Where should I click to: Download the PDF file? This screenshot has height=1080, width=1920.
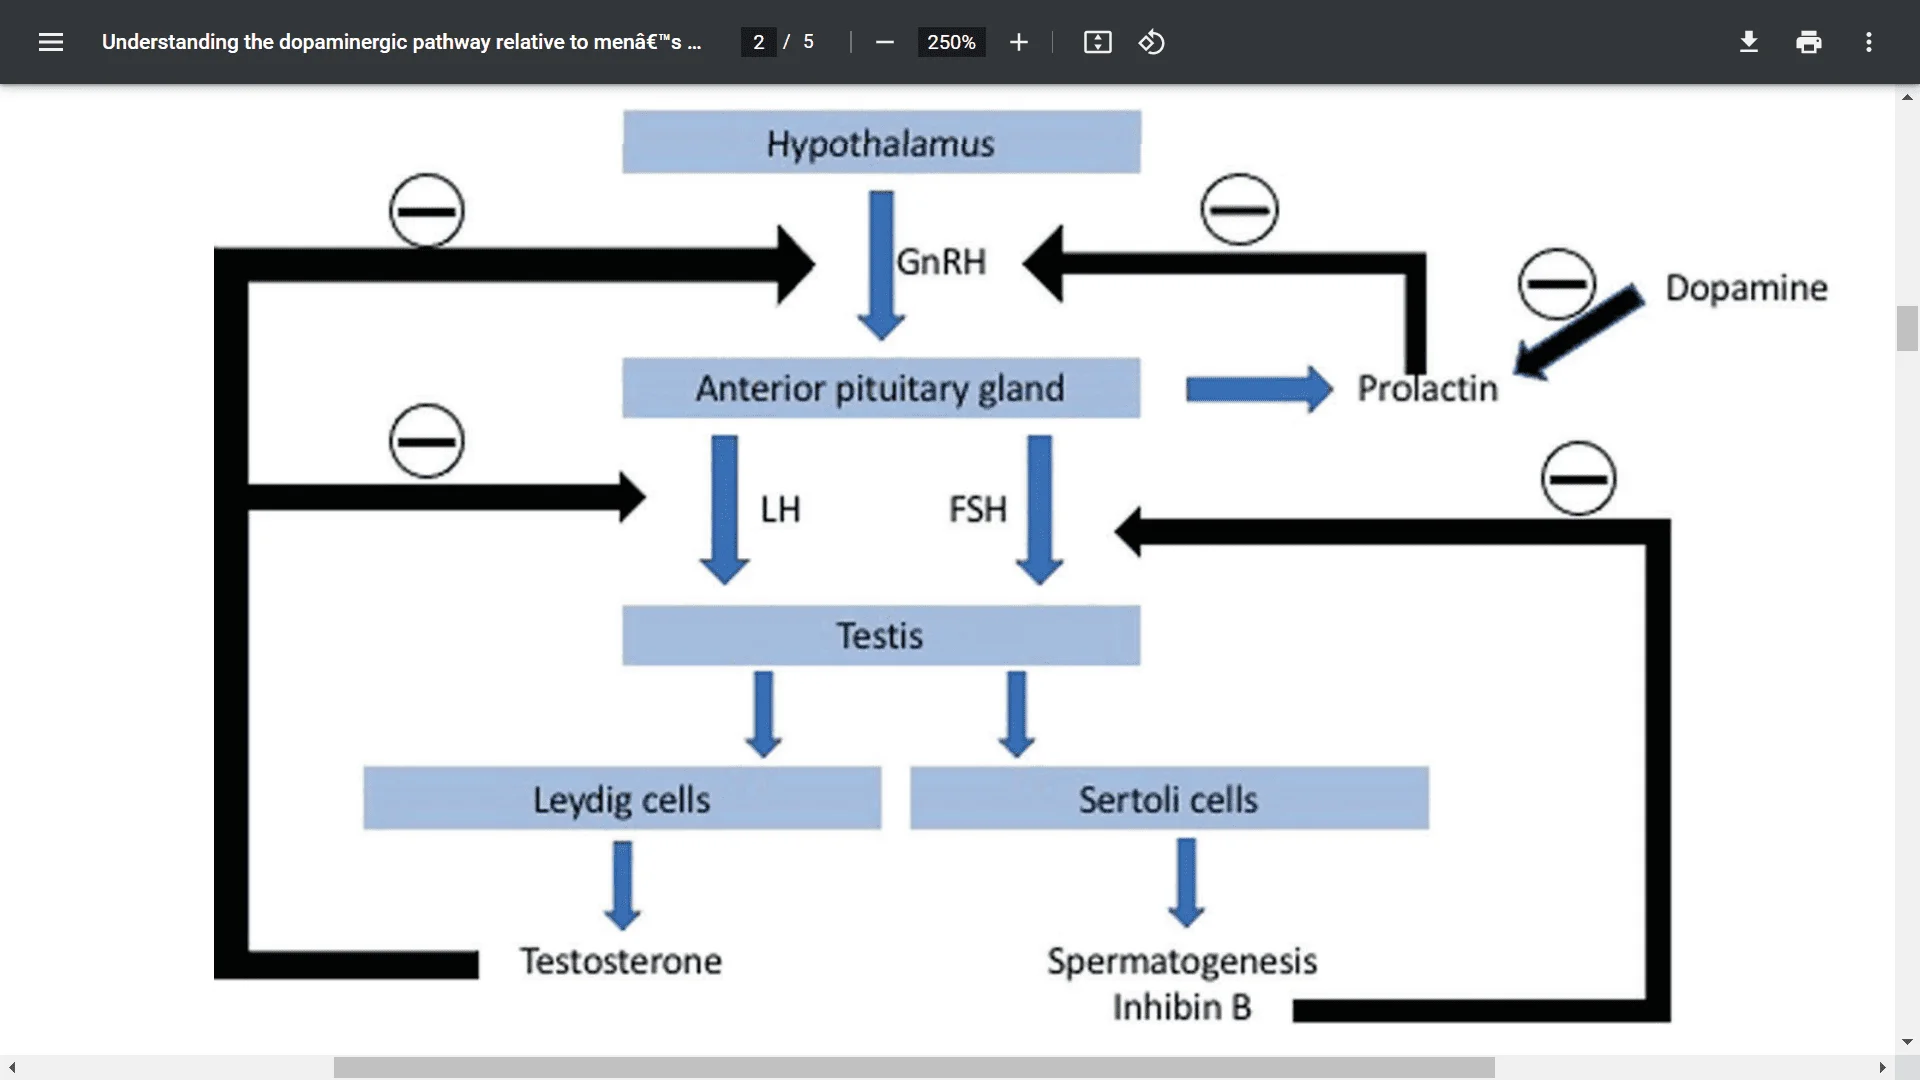1749,42
